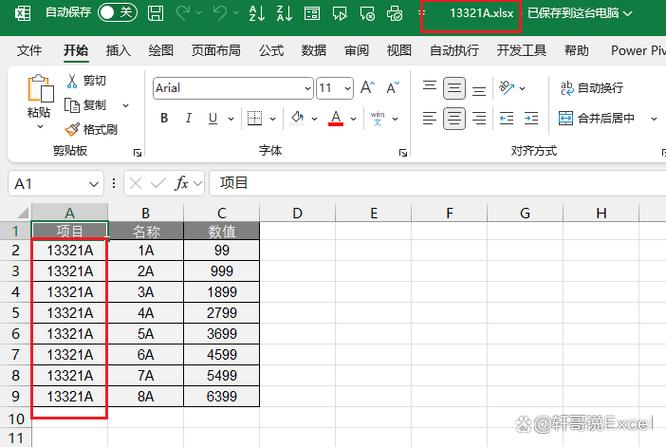Sort ascending with the A-Z icon

pos(257,13)
